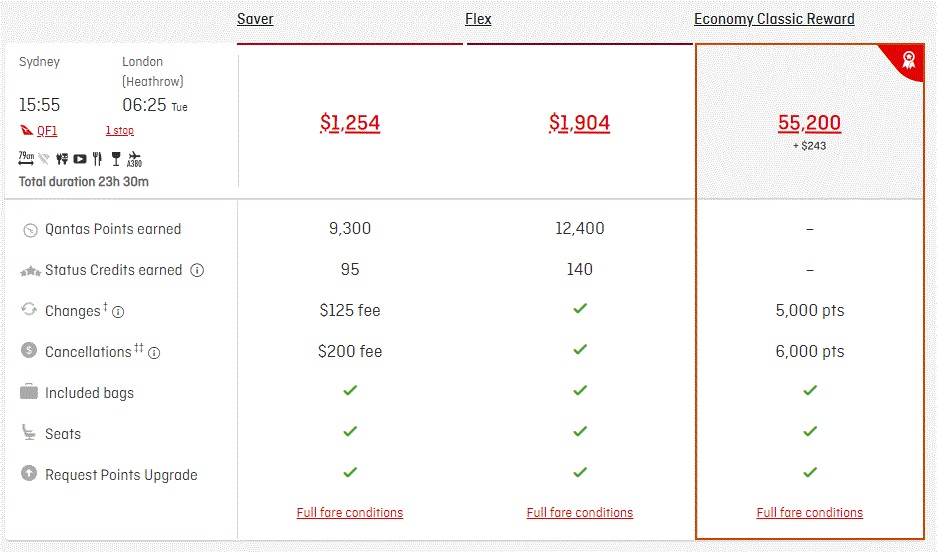Open Full fare conditions under Saver

[x=350, y=513]
